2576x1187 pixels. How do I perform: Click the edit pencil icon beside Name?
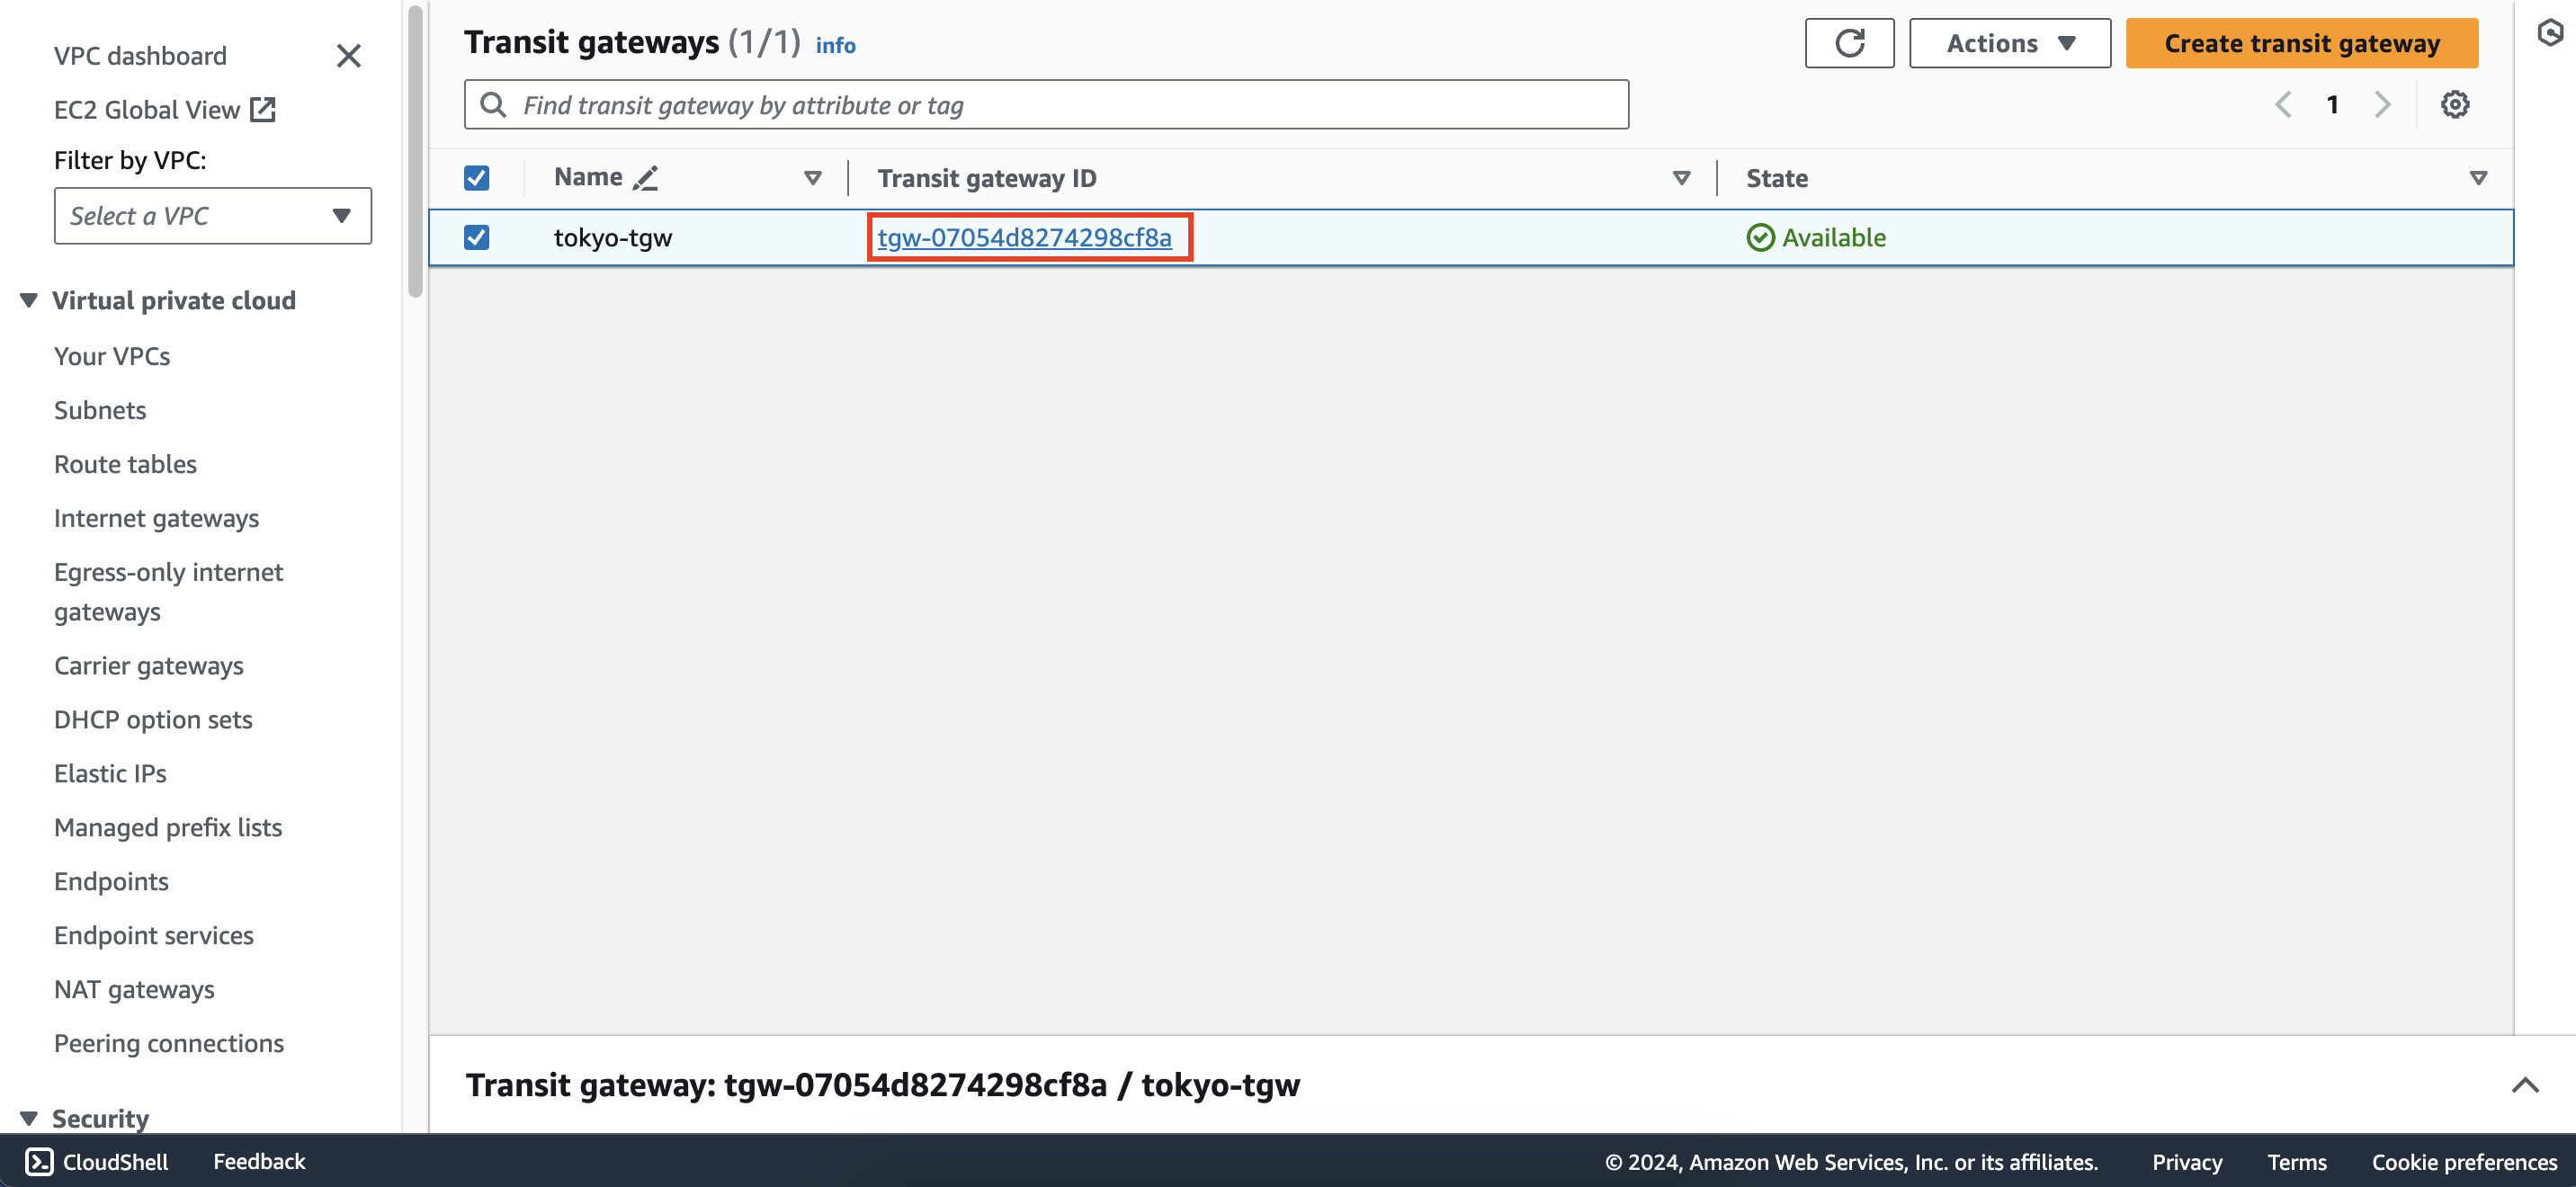coord(646,178)
